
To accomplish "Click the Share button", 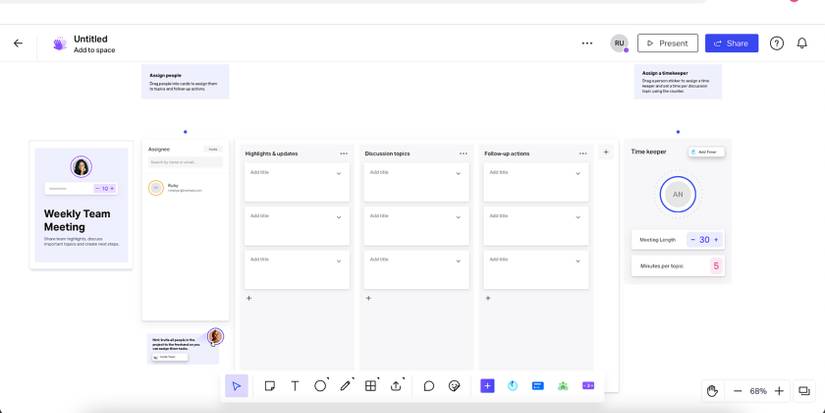I will 731,43.
